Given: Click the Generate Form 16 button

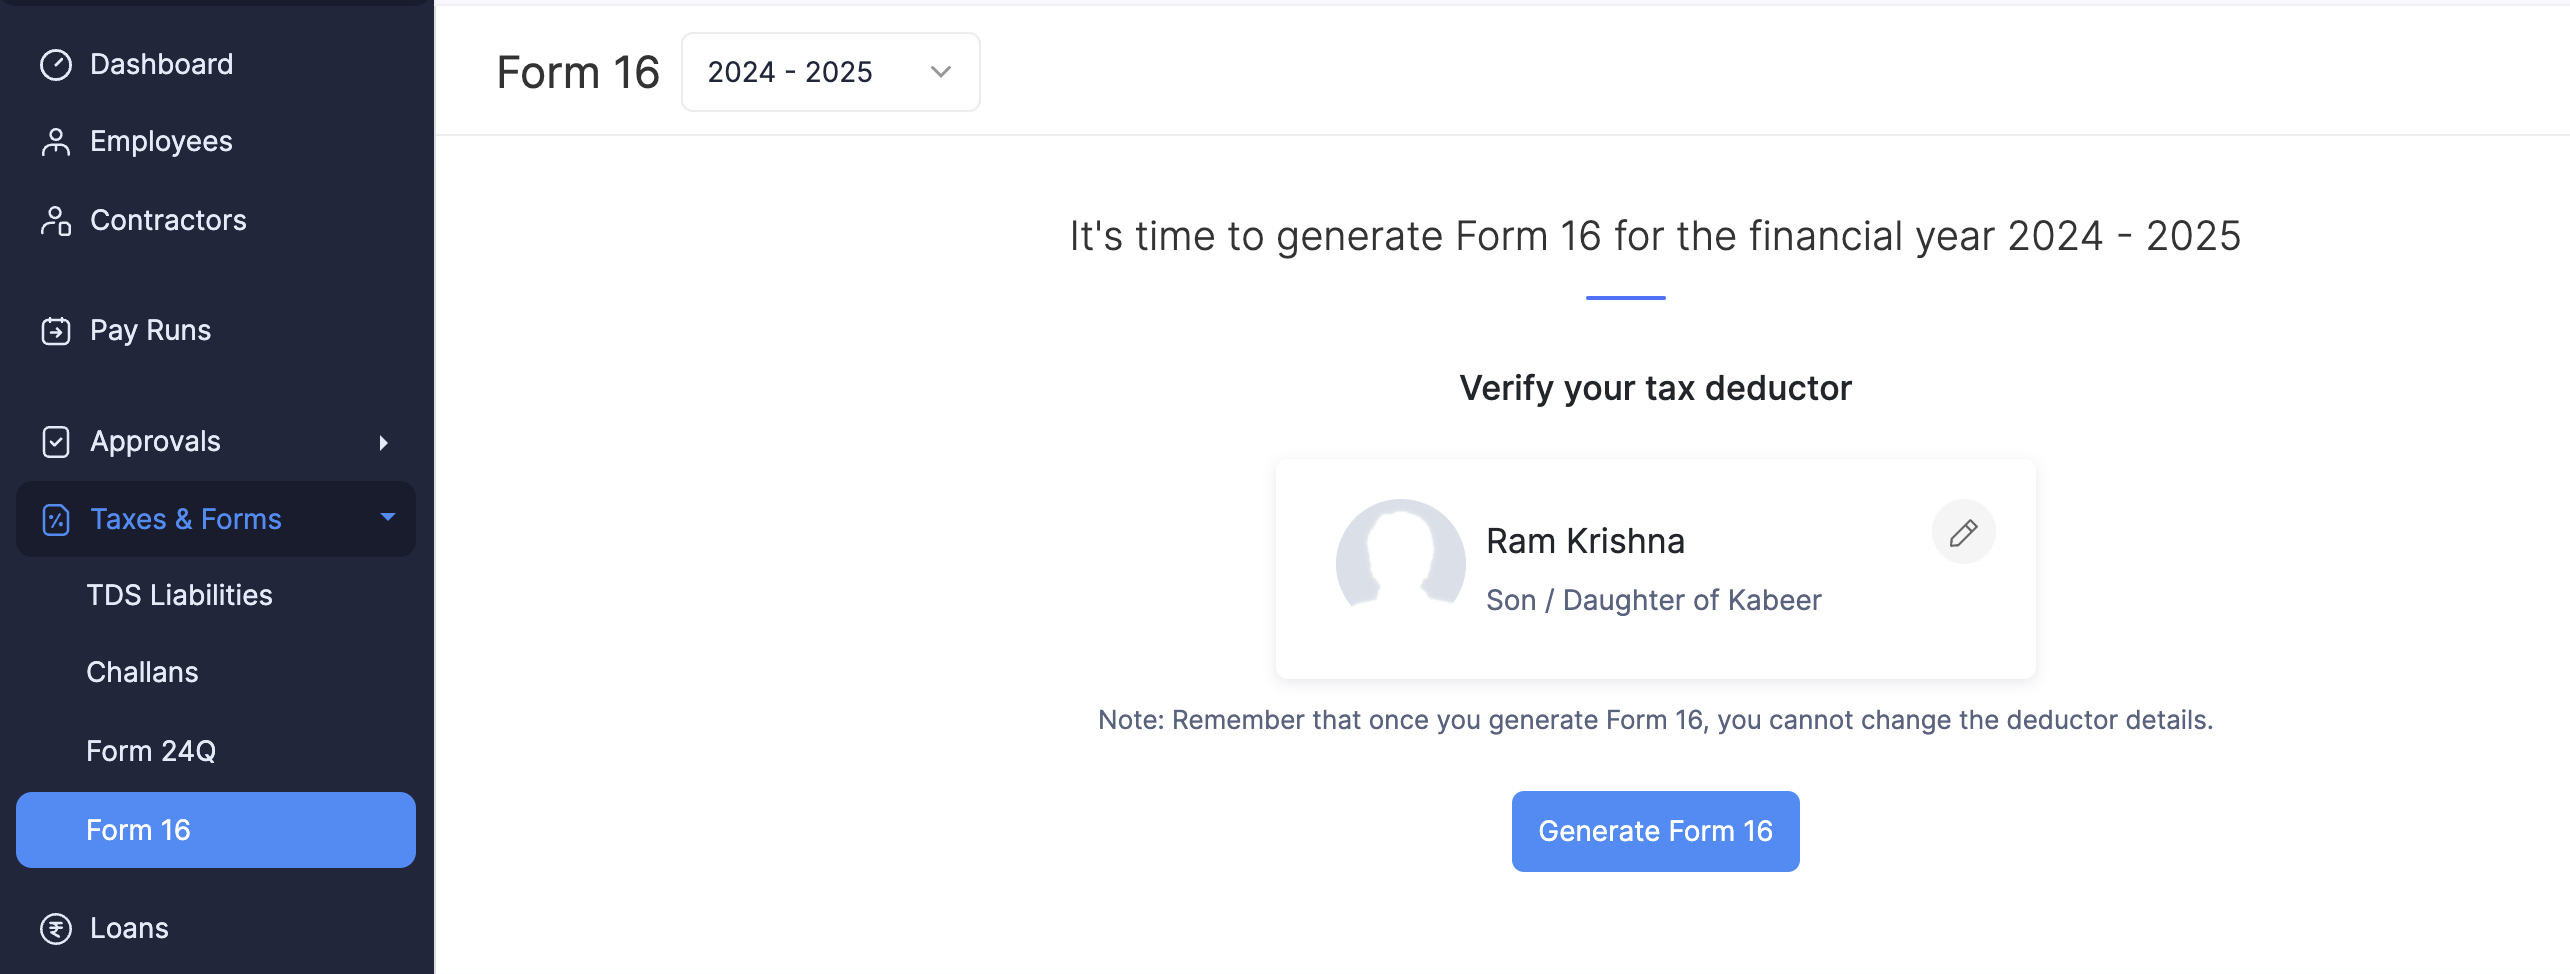Looking at the screenshot, I should click(1654, 830).
